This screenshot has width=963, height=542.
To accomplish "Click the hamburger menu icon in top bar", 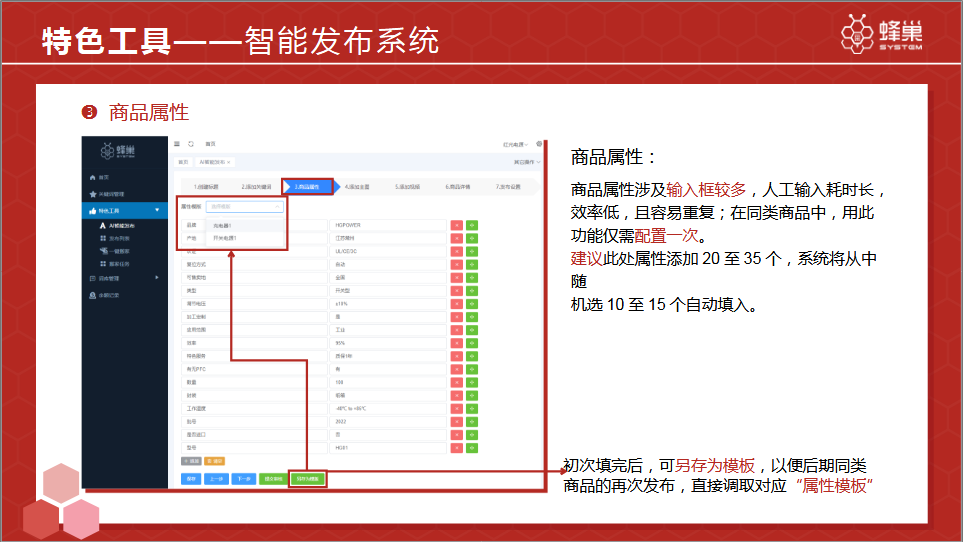I will [x=177, y=144].
